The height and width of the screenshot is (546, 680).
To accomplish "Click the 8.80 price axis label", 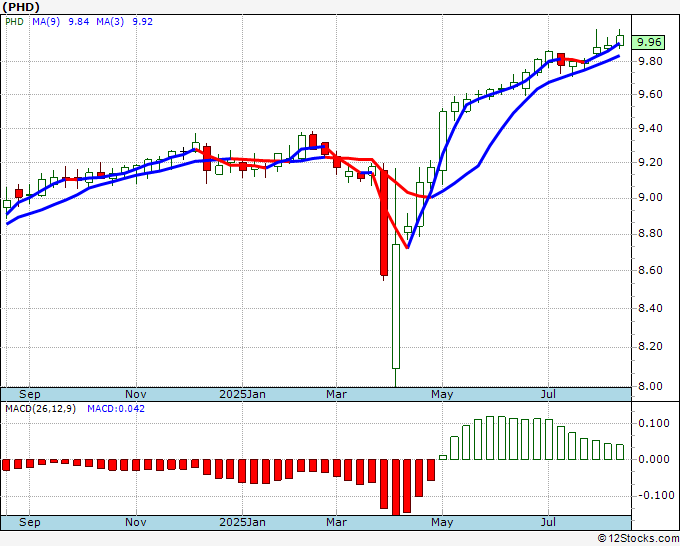I will (650, 234).
